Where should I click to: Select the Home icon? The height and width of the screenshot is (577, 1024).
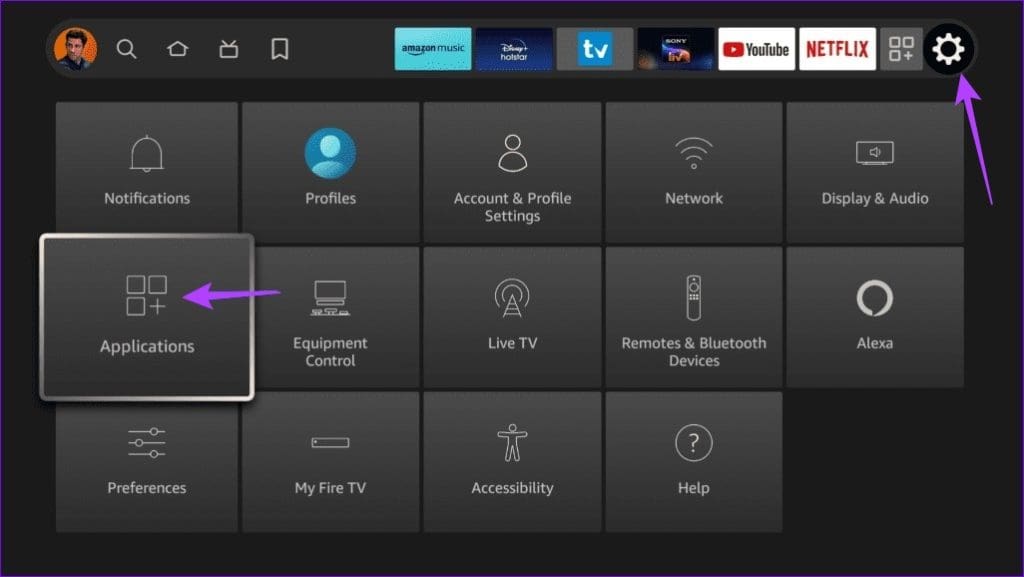177,48
